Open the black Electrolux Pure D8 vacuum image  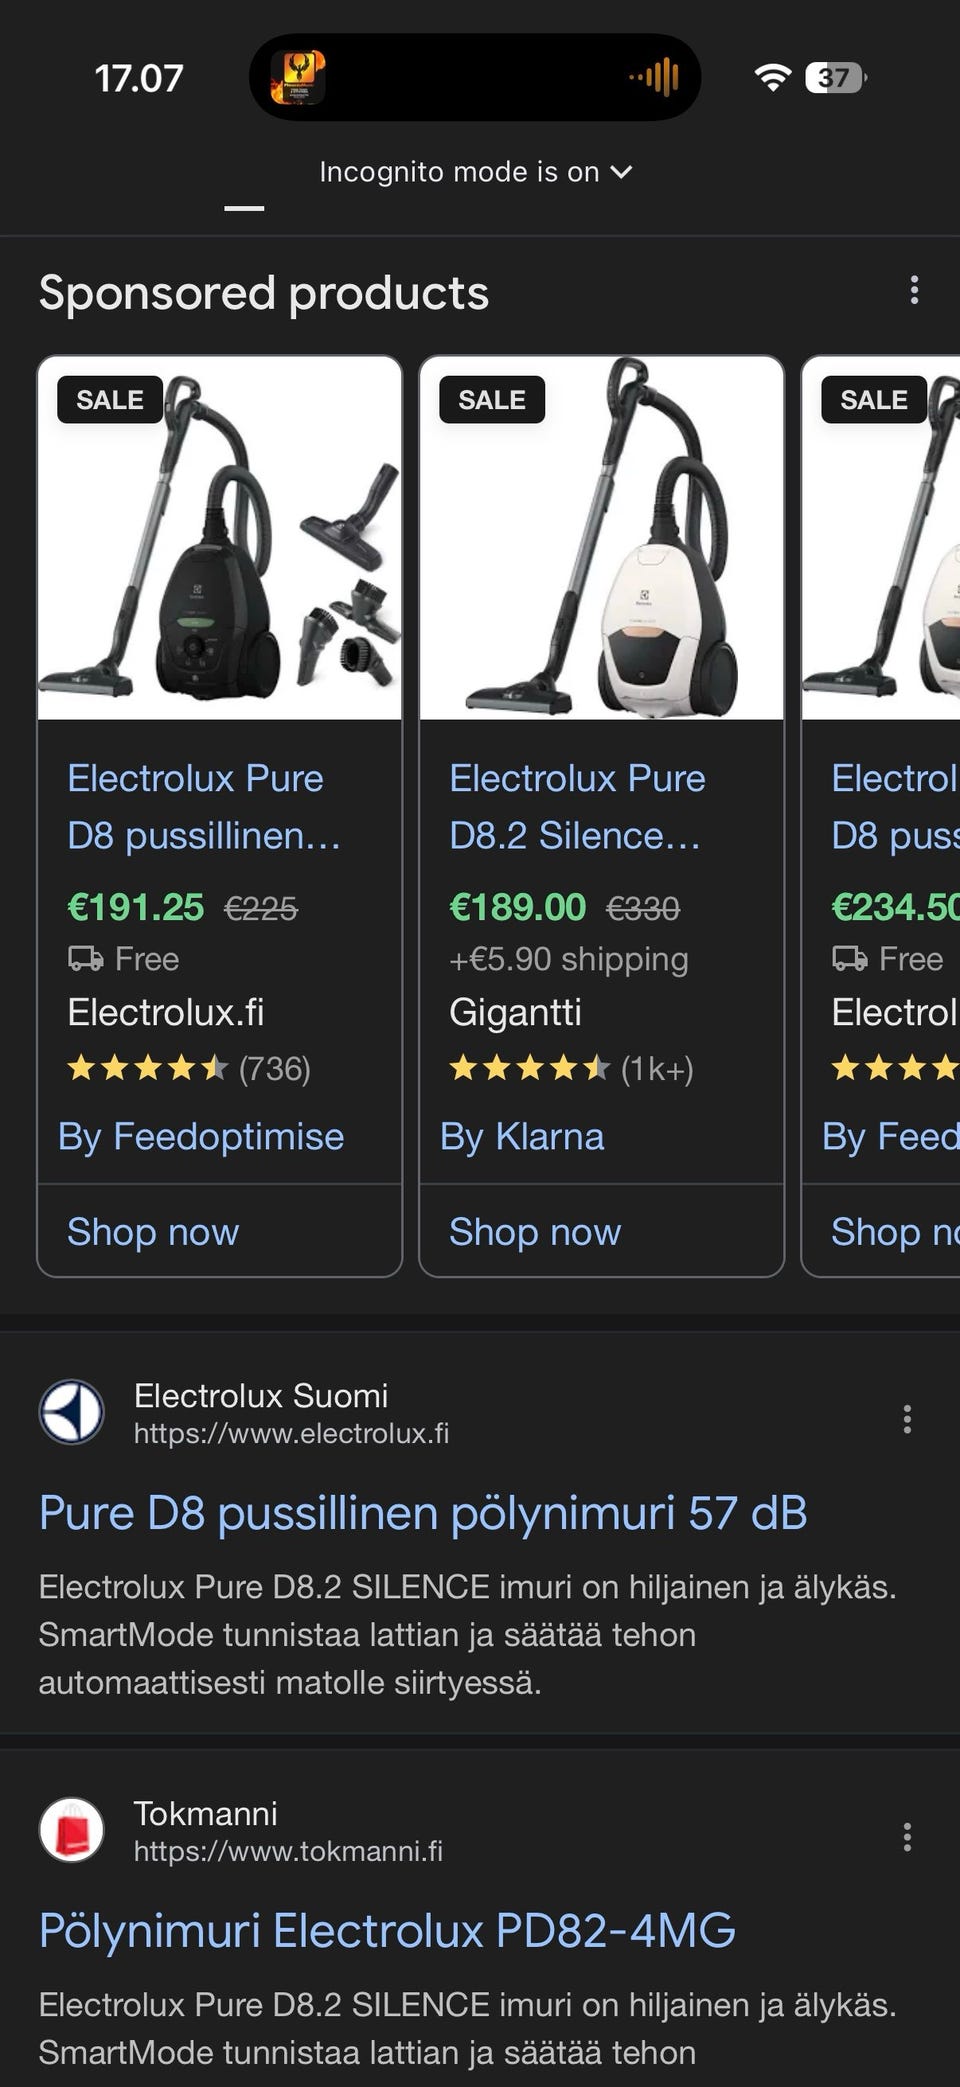click(x=219, y=538)
